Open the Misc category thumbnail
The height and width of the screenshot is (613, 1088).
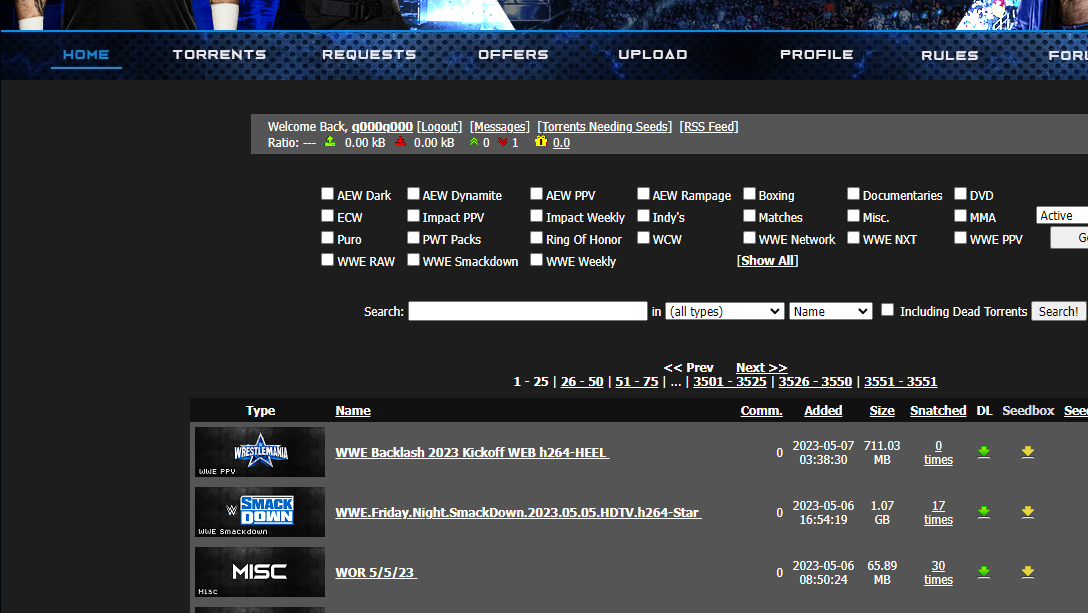pyautogui.click(x=260, y=572)
